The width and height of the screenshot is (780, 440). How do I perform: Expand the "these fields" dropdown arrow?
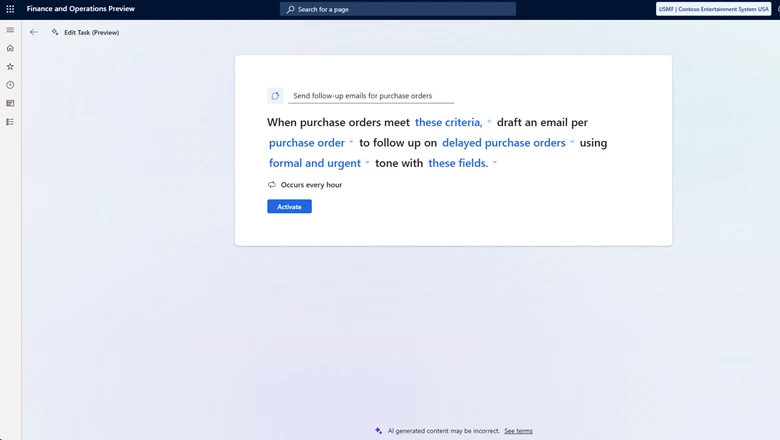coord(494,163)
